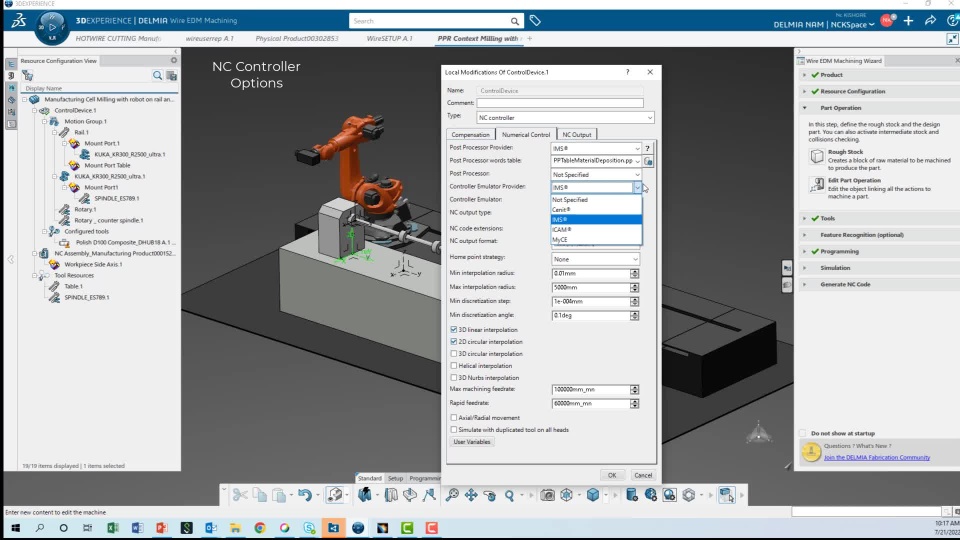Expand the Tools section in wizard
The height and width of the screenshot is (540, 960).
point(805,218)
